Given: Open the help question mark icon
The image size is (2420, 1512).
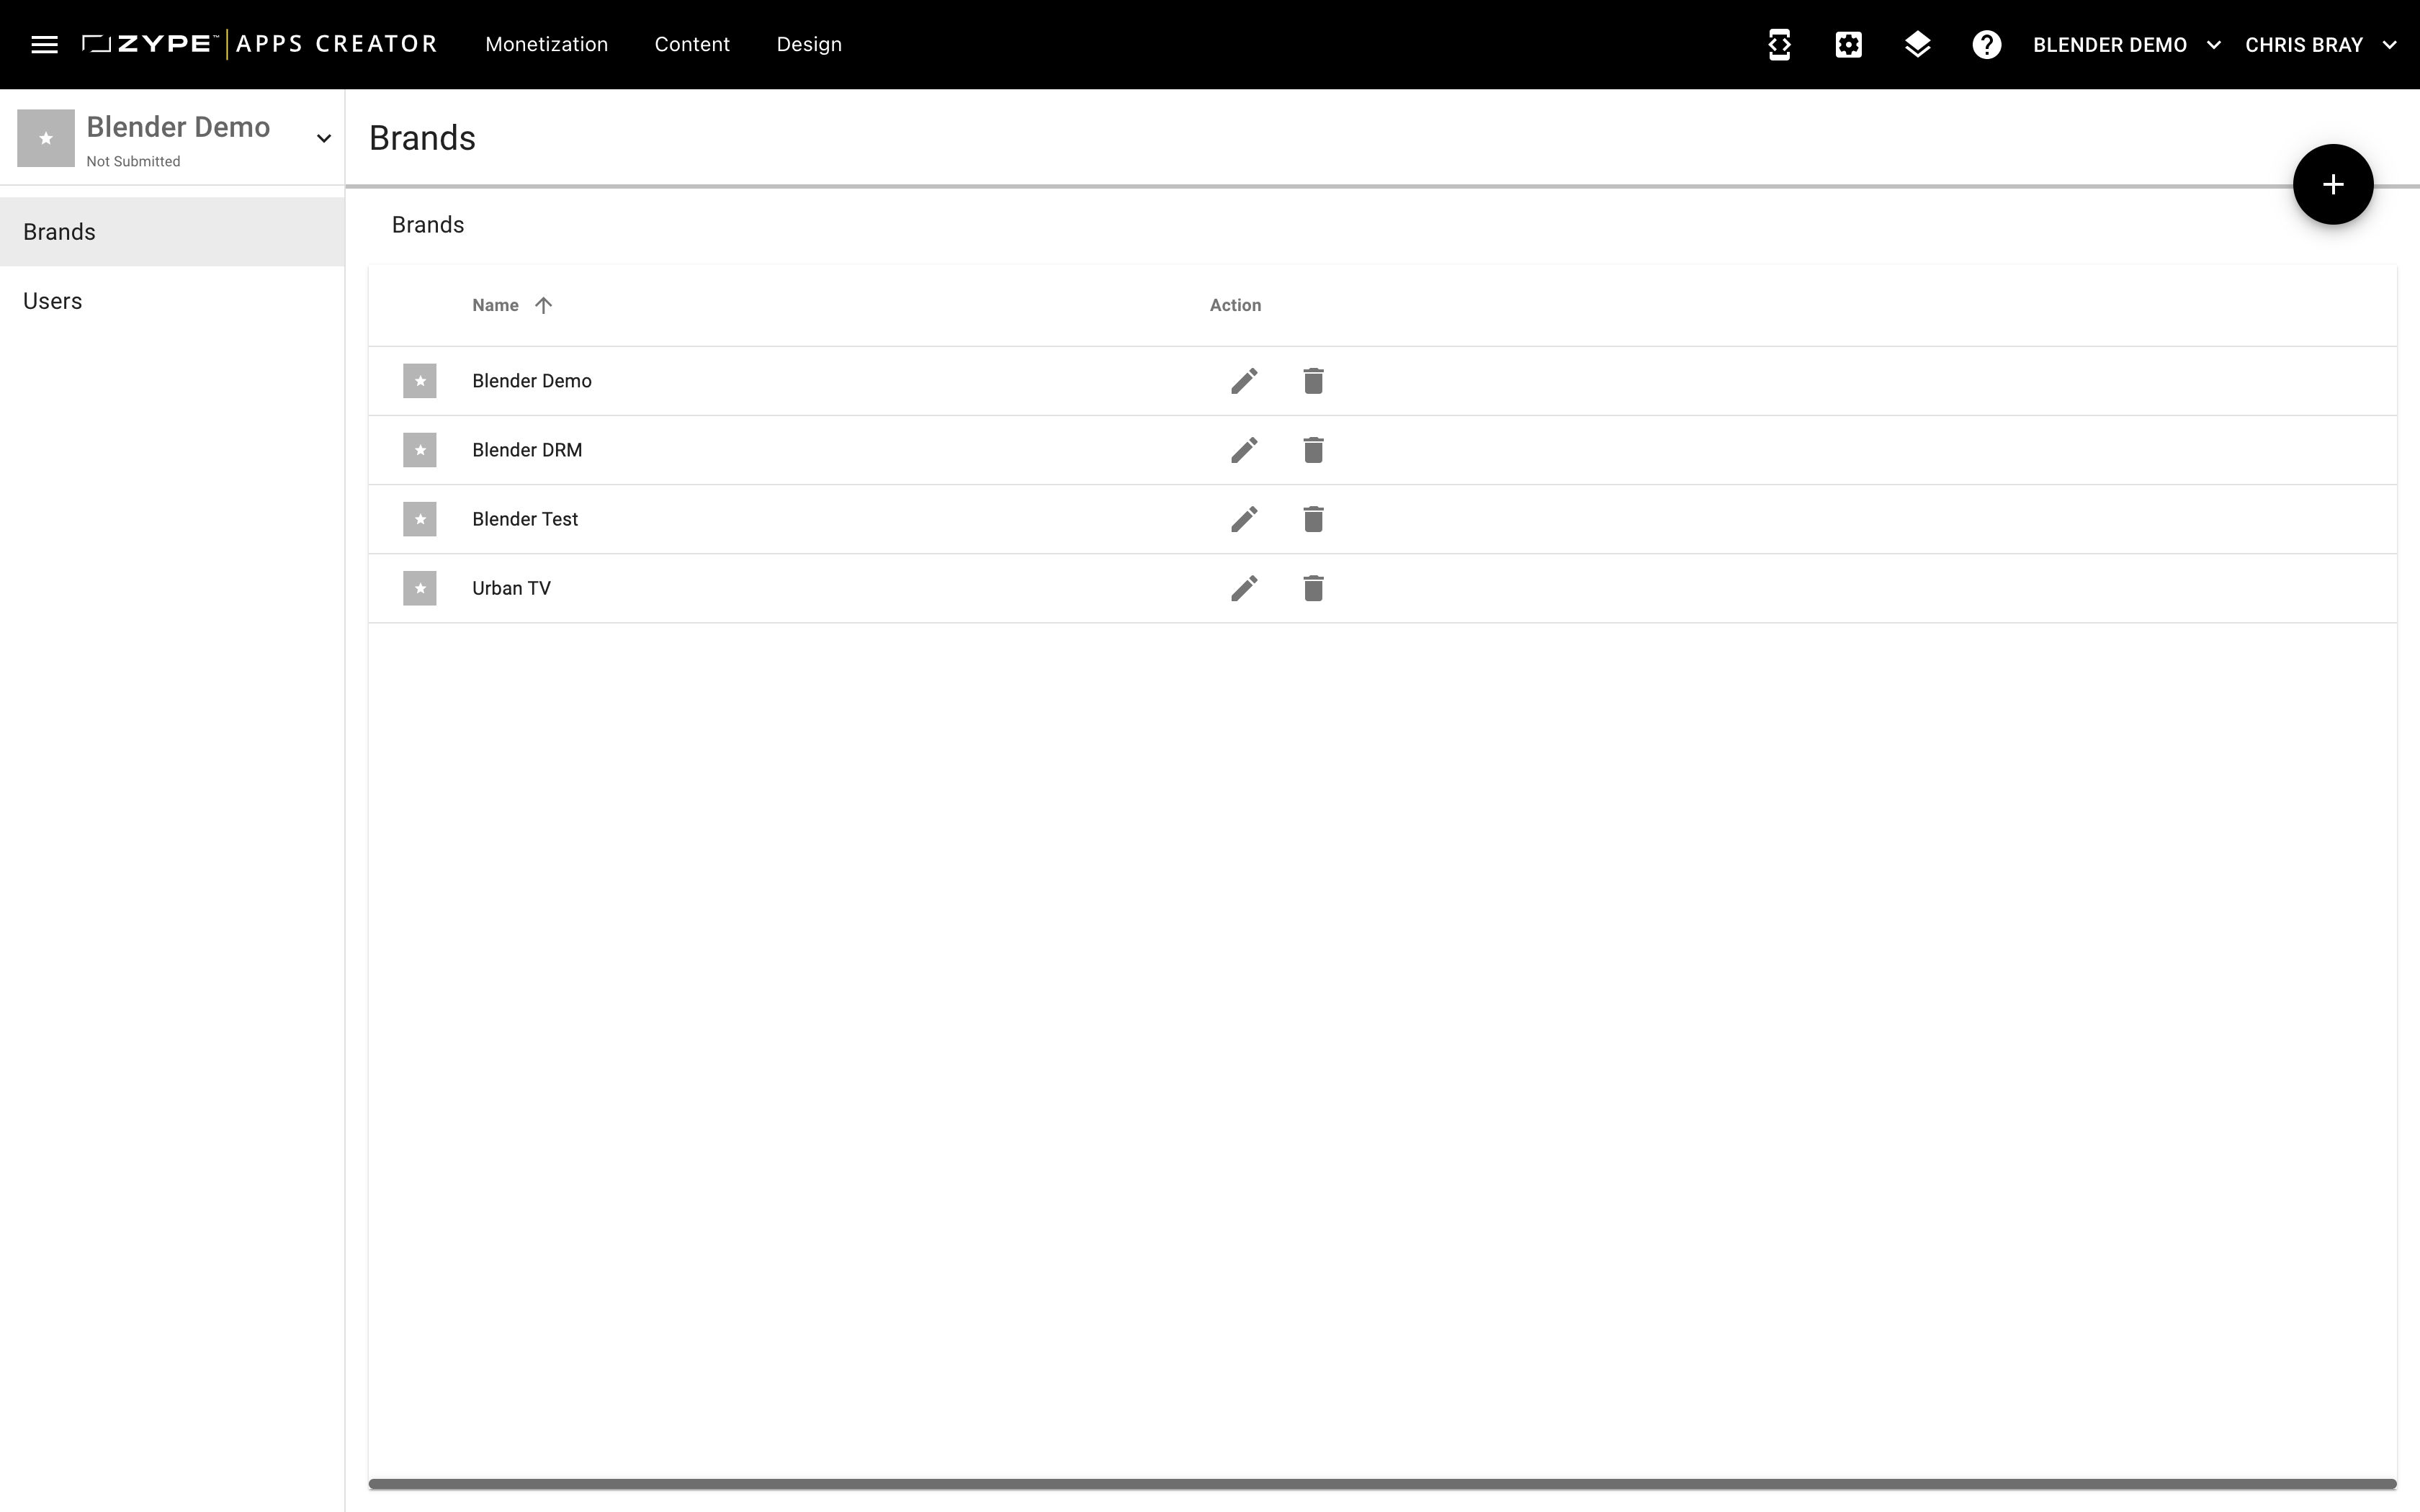Looking at the screenshot, I should coord(1986,44).
